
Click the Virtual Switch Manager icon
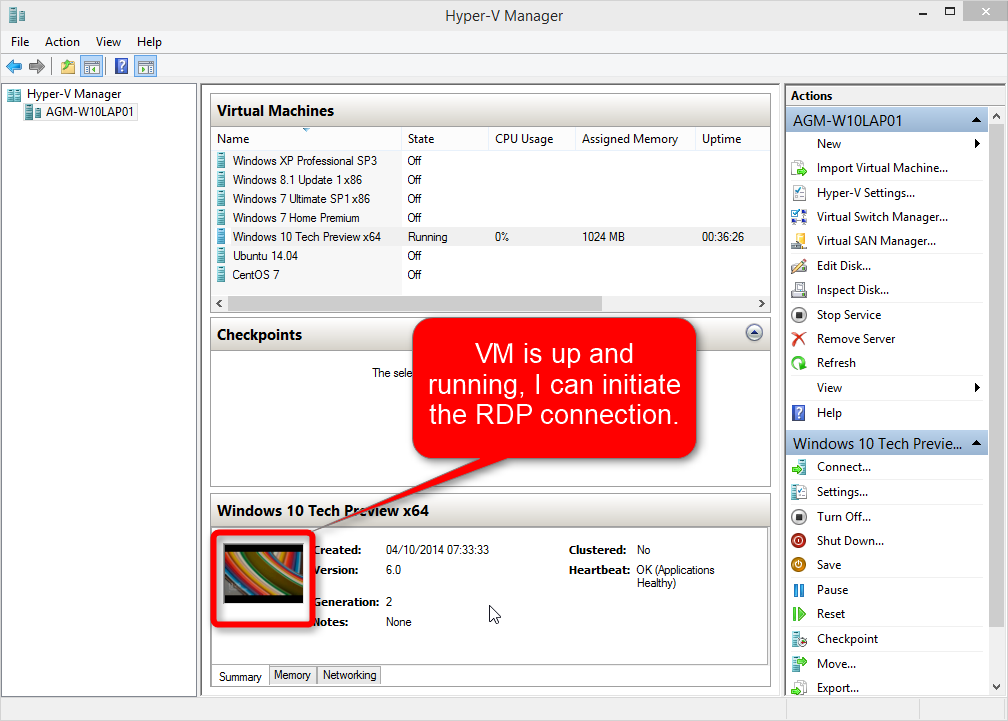[799, 217]
